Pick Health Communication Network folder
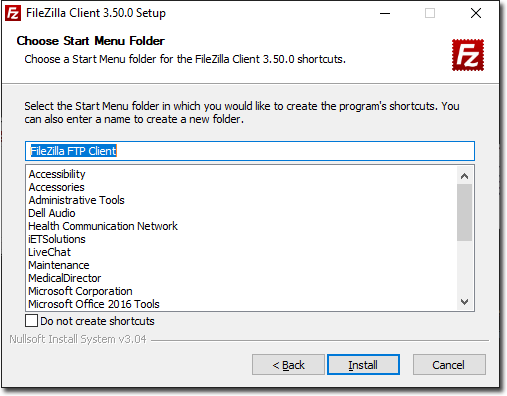Viewport: 507px width, 396px height. click(x=103, y=226)
